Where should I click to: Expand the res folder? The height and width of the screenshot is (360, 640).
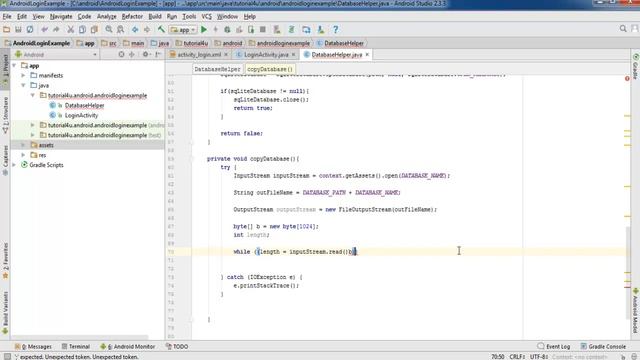tap(23, 155)
